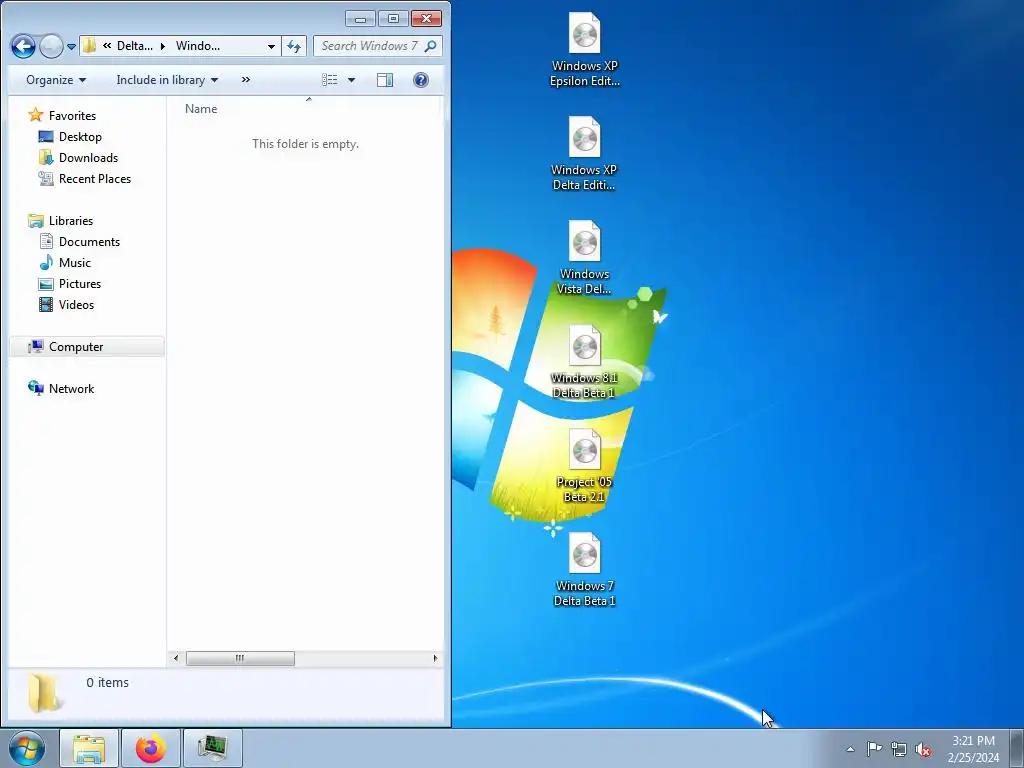Toggle the preview pane

pyautogui.click(x=385, y=80)
